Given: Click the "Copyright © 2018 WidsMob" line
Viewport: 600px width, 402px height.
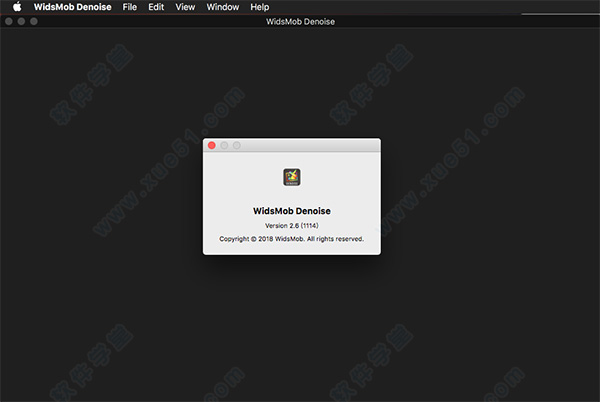Looking at the screenshot, I should tap(292, 239).
